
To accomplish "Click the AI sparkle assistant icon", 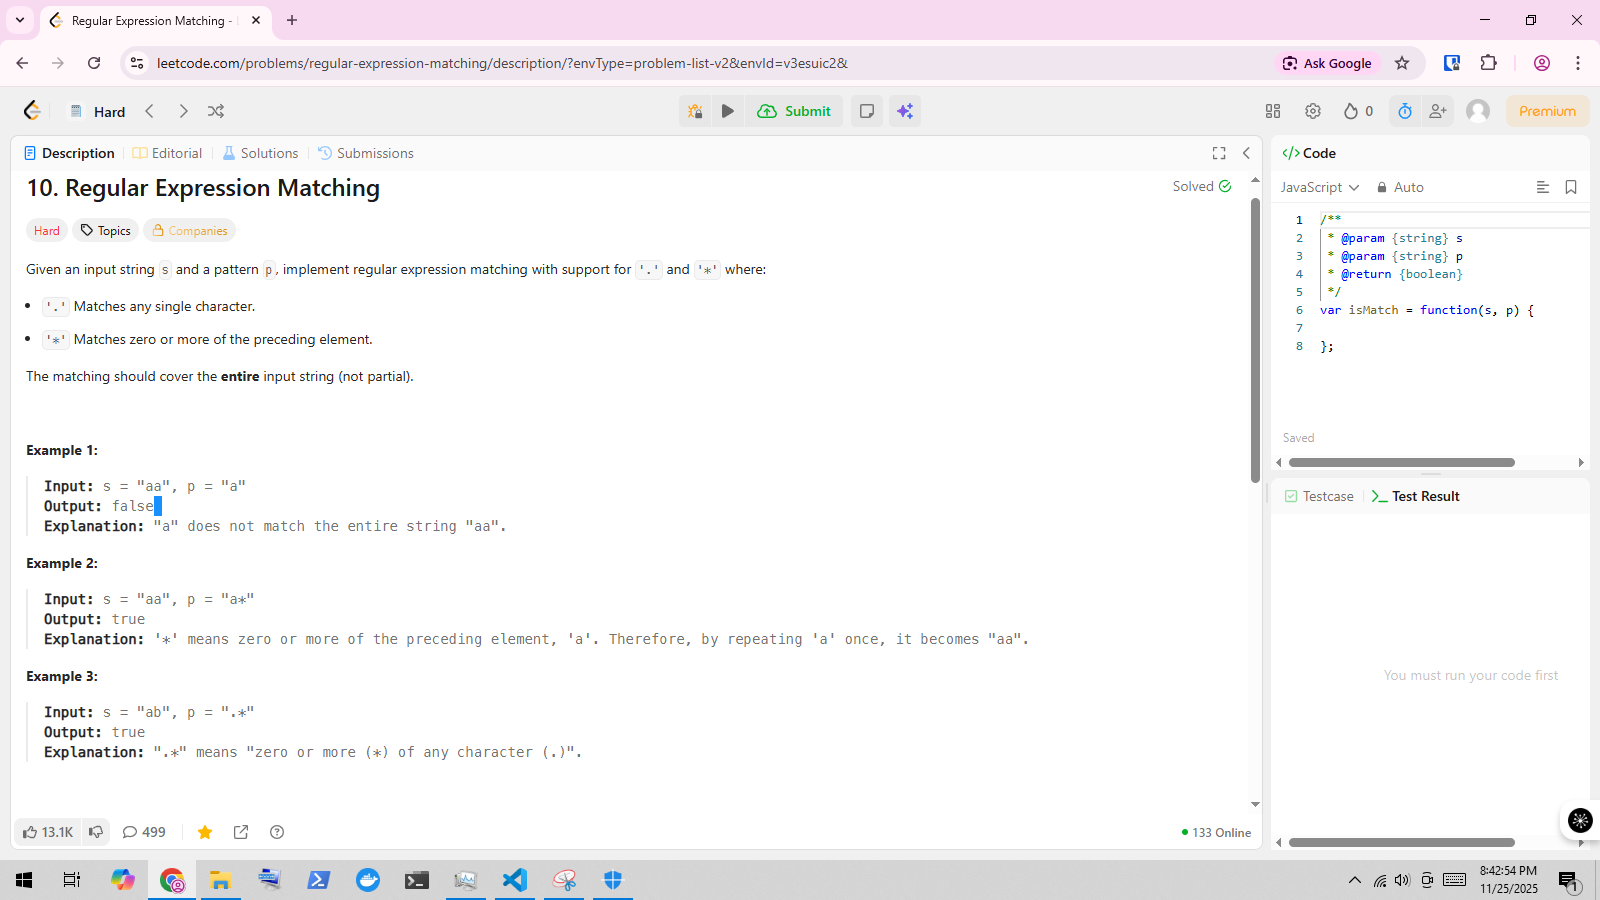I will 905,111.
